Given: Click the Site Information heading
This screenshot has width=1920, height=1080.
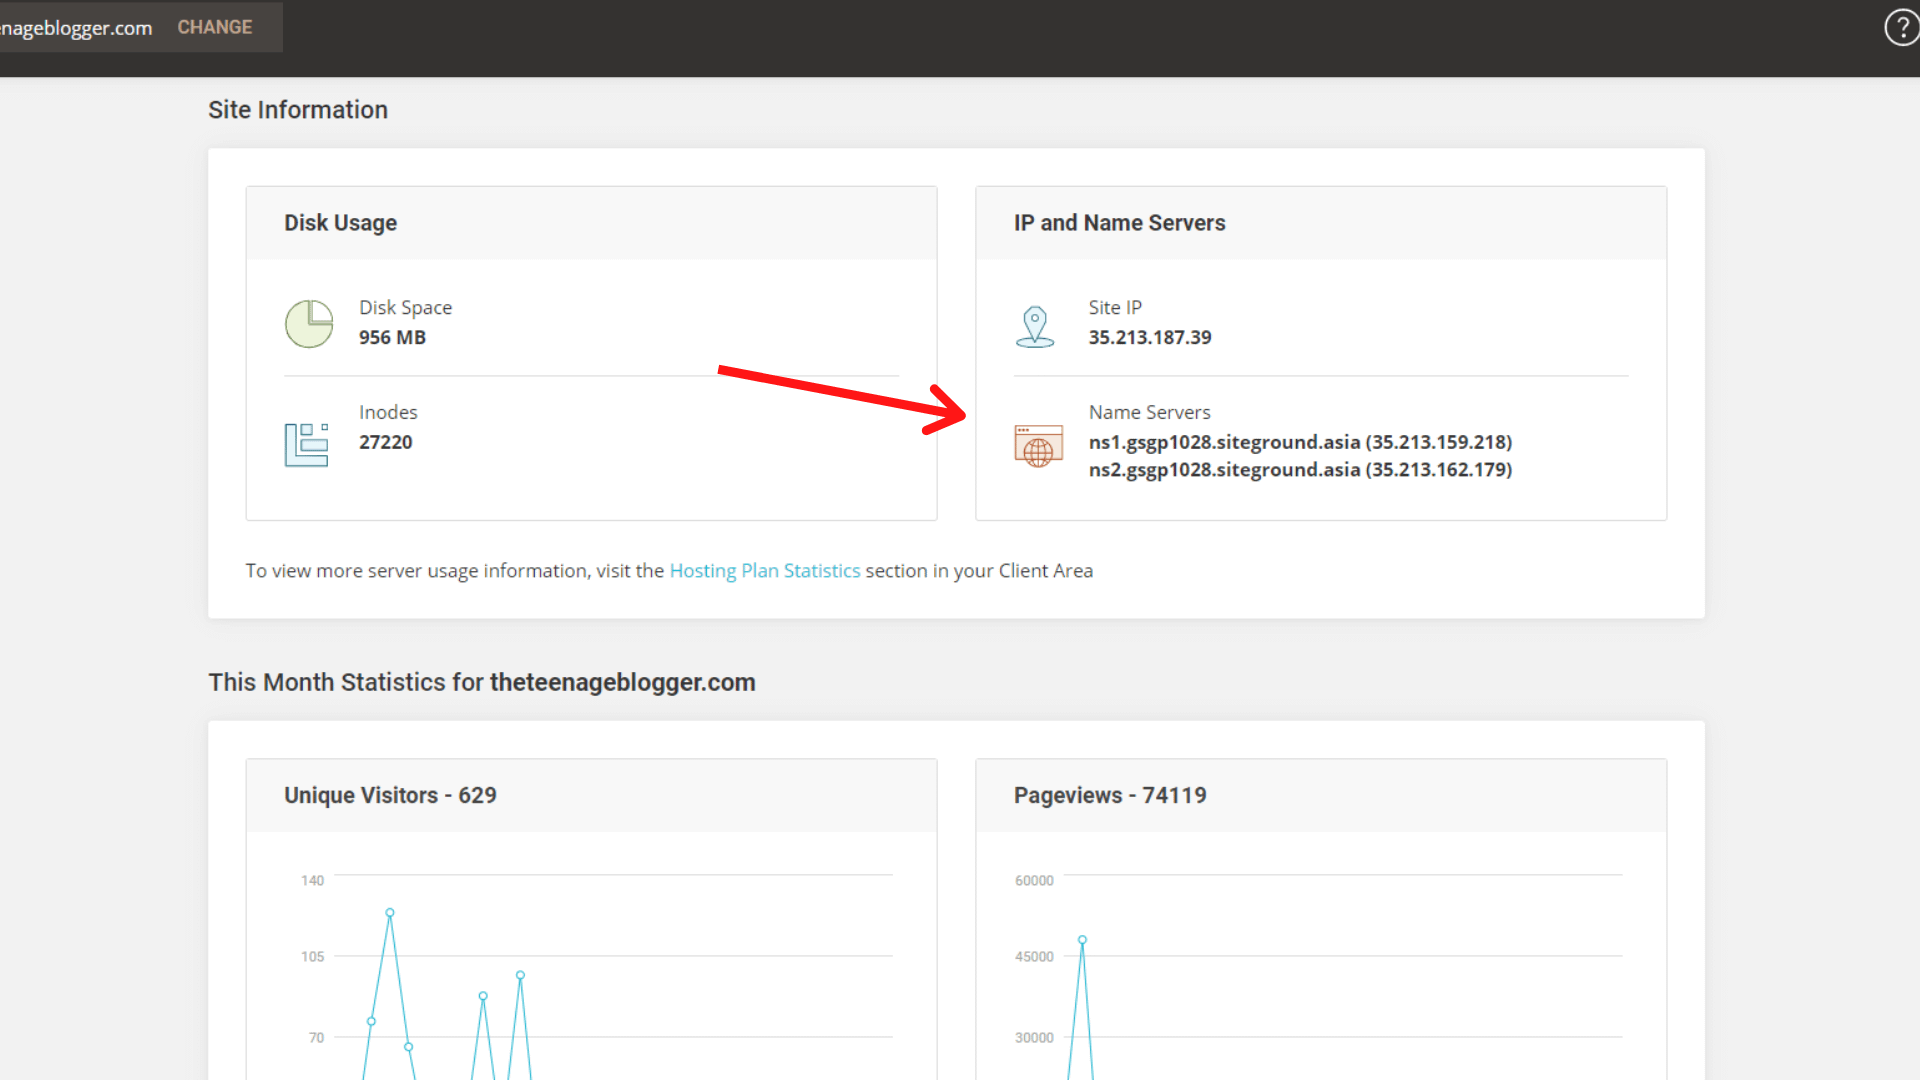Looking at the screenshot, I should 298,110.
